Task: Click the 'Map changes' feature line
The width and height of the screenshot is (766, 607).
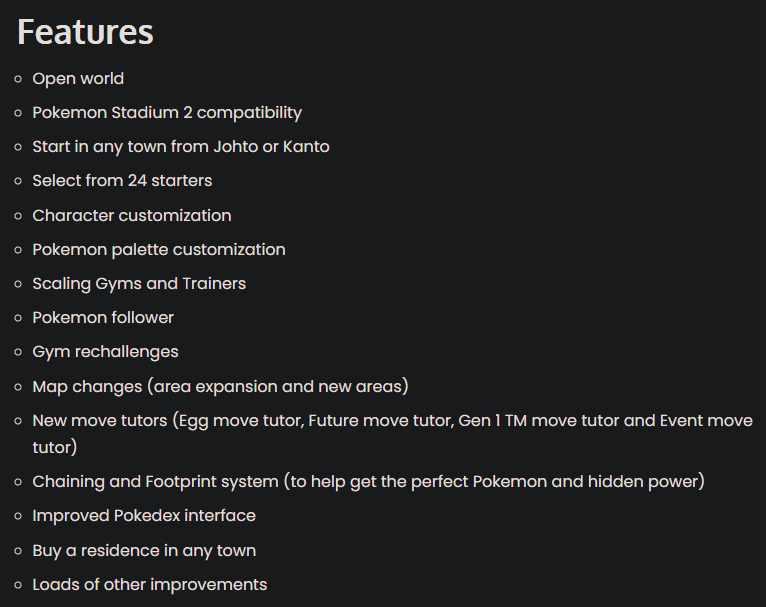Action: pyautogui.click(x=220, y=386)
